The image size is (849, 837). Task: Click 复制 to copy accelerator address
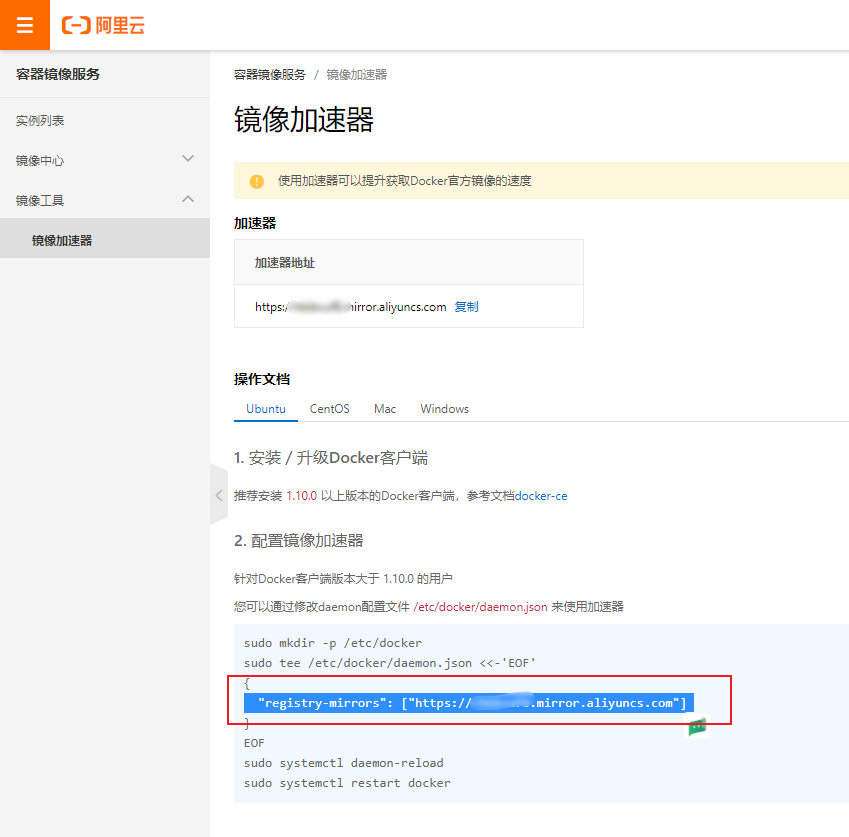coord(466,306)
